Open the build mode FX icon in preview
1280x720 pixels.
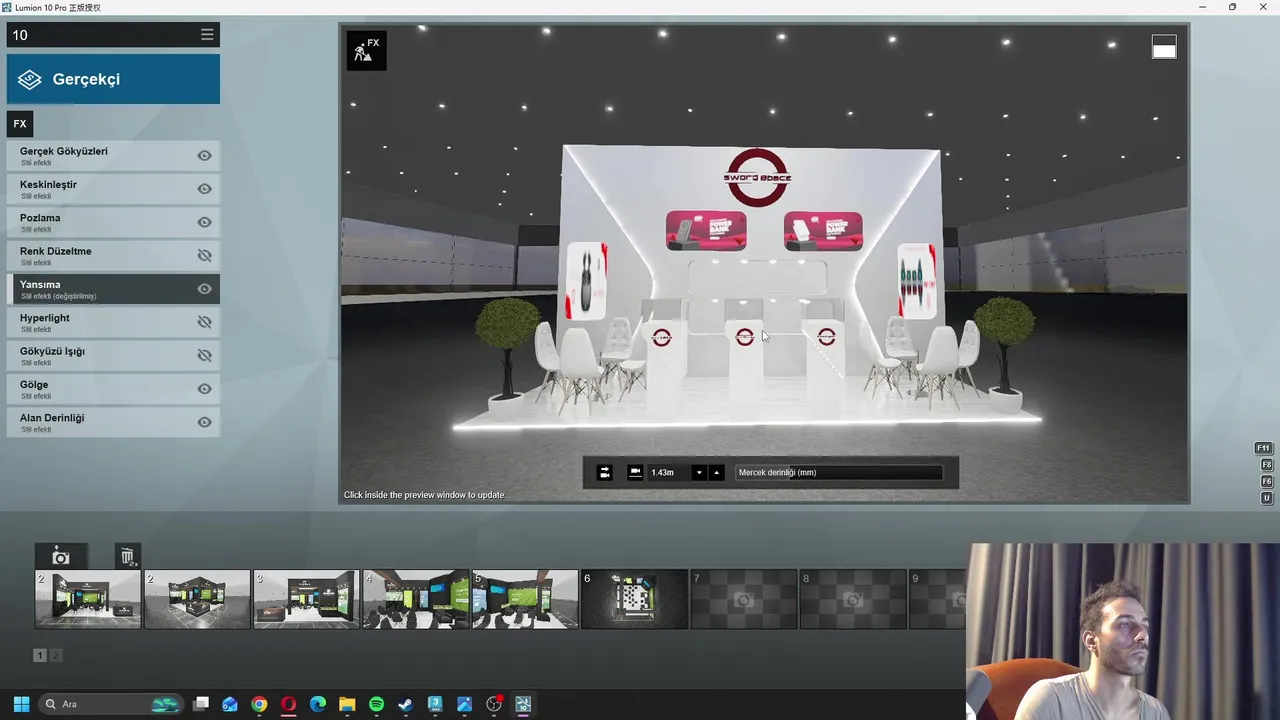tap(366, 50)
